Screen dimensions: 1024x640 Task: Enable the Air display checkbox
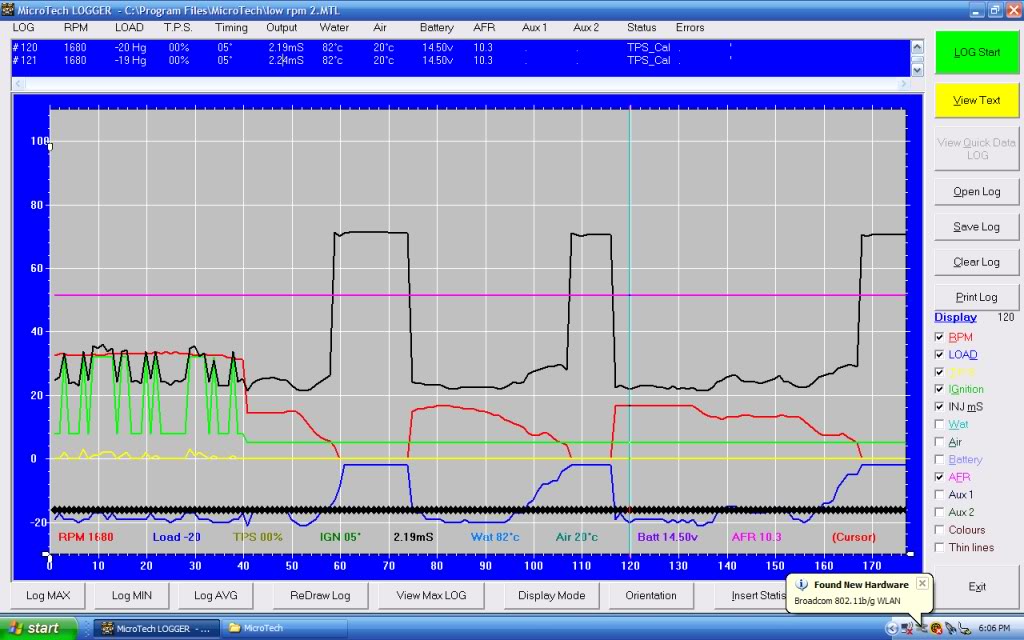pos(939,442)
